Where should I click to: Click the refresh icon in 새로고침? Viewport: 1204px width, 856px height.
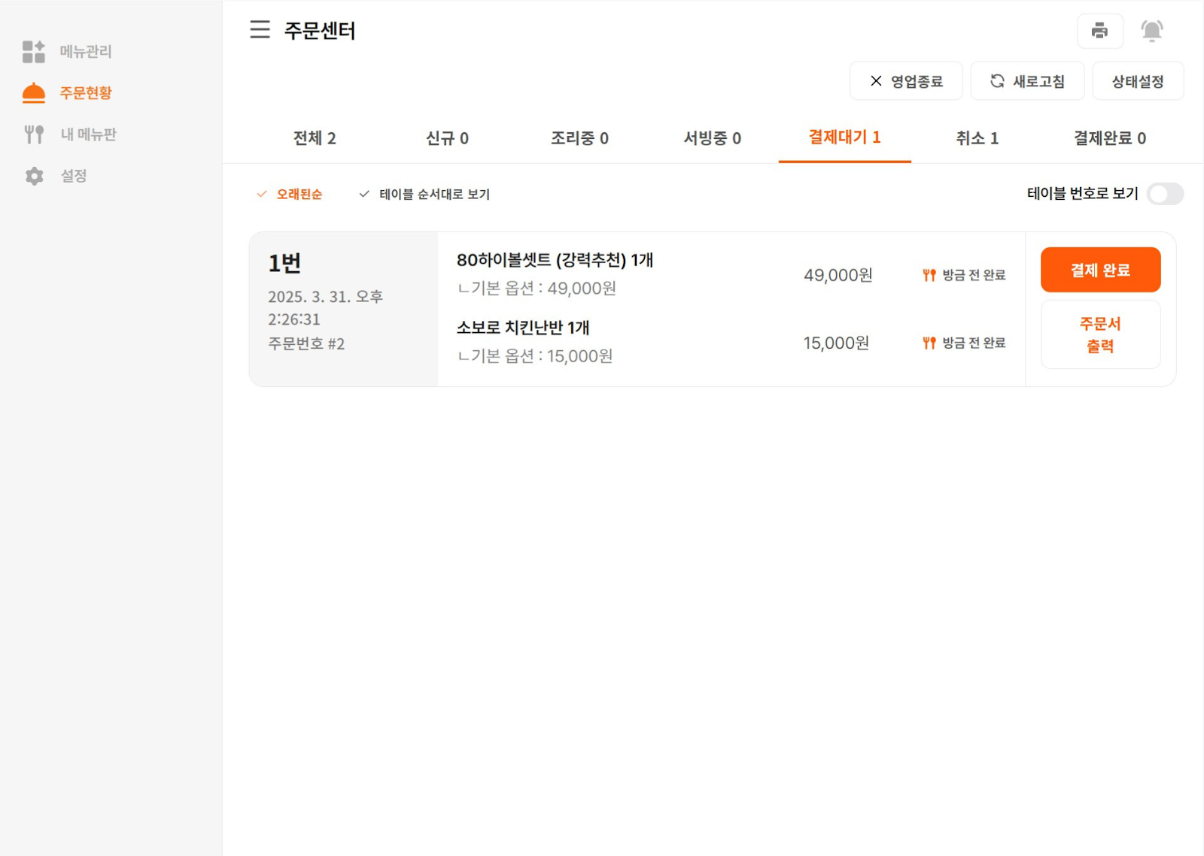point(997,81)
